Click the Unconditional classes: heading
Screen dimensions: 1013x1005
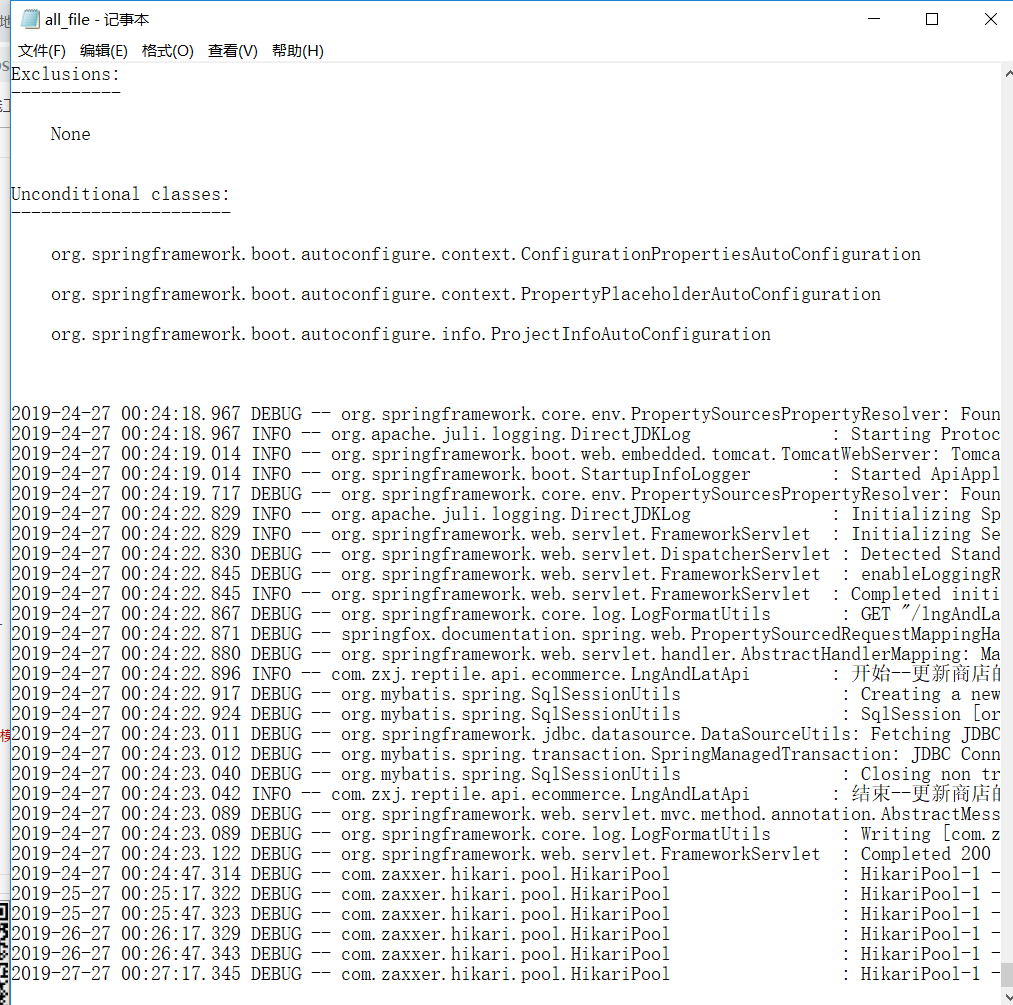120,194
